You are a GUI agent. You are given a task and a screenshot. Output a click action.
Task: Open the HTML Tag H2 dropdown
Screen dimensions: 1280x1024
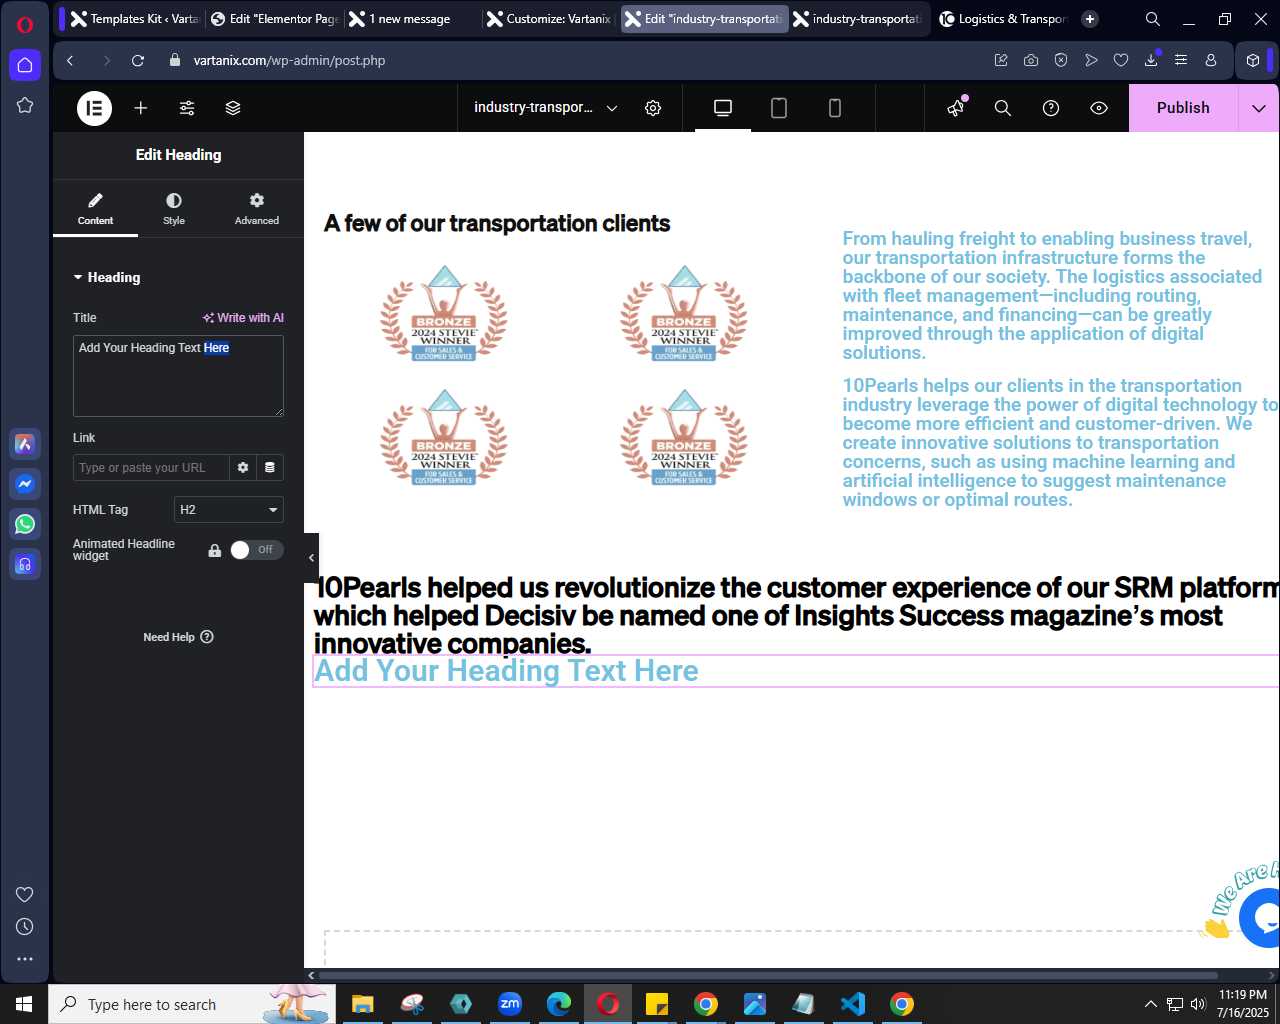[x=229, y=510]
